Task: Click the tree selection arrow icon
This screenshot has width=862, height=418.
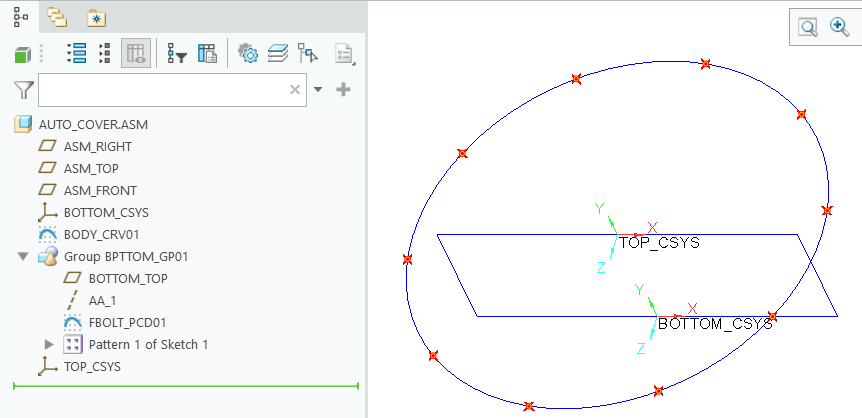Action: click(308, 53)
